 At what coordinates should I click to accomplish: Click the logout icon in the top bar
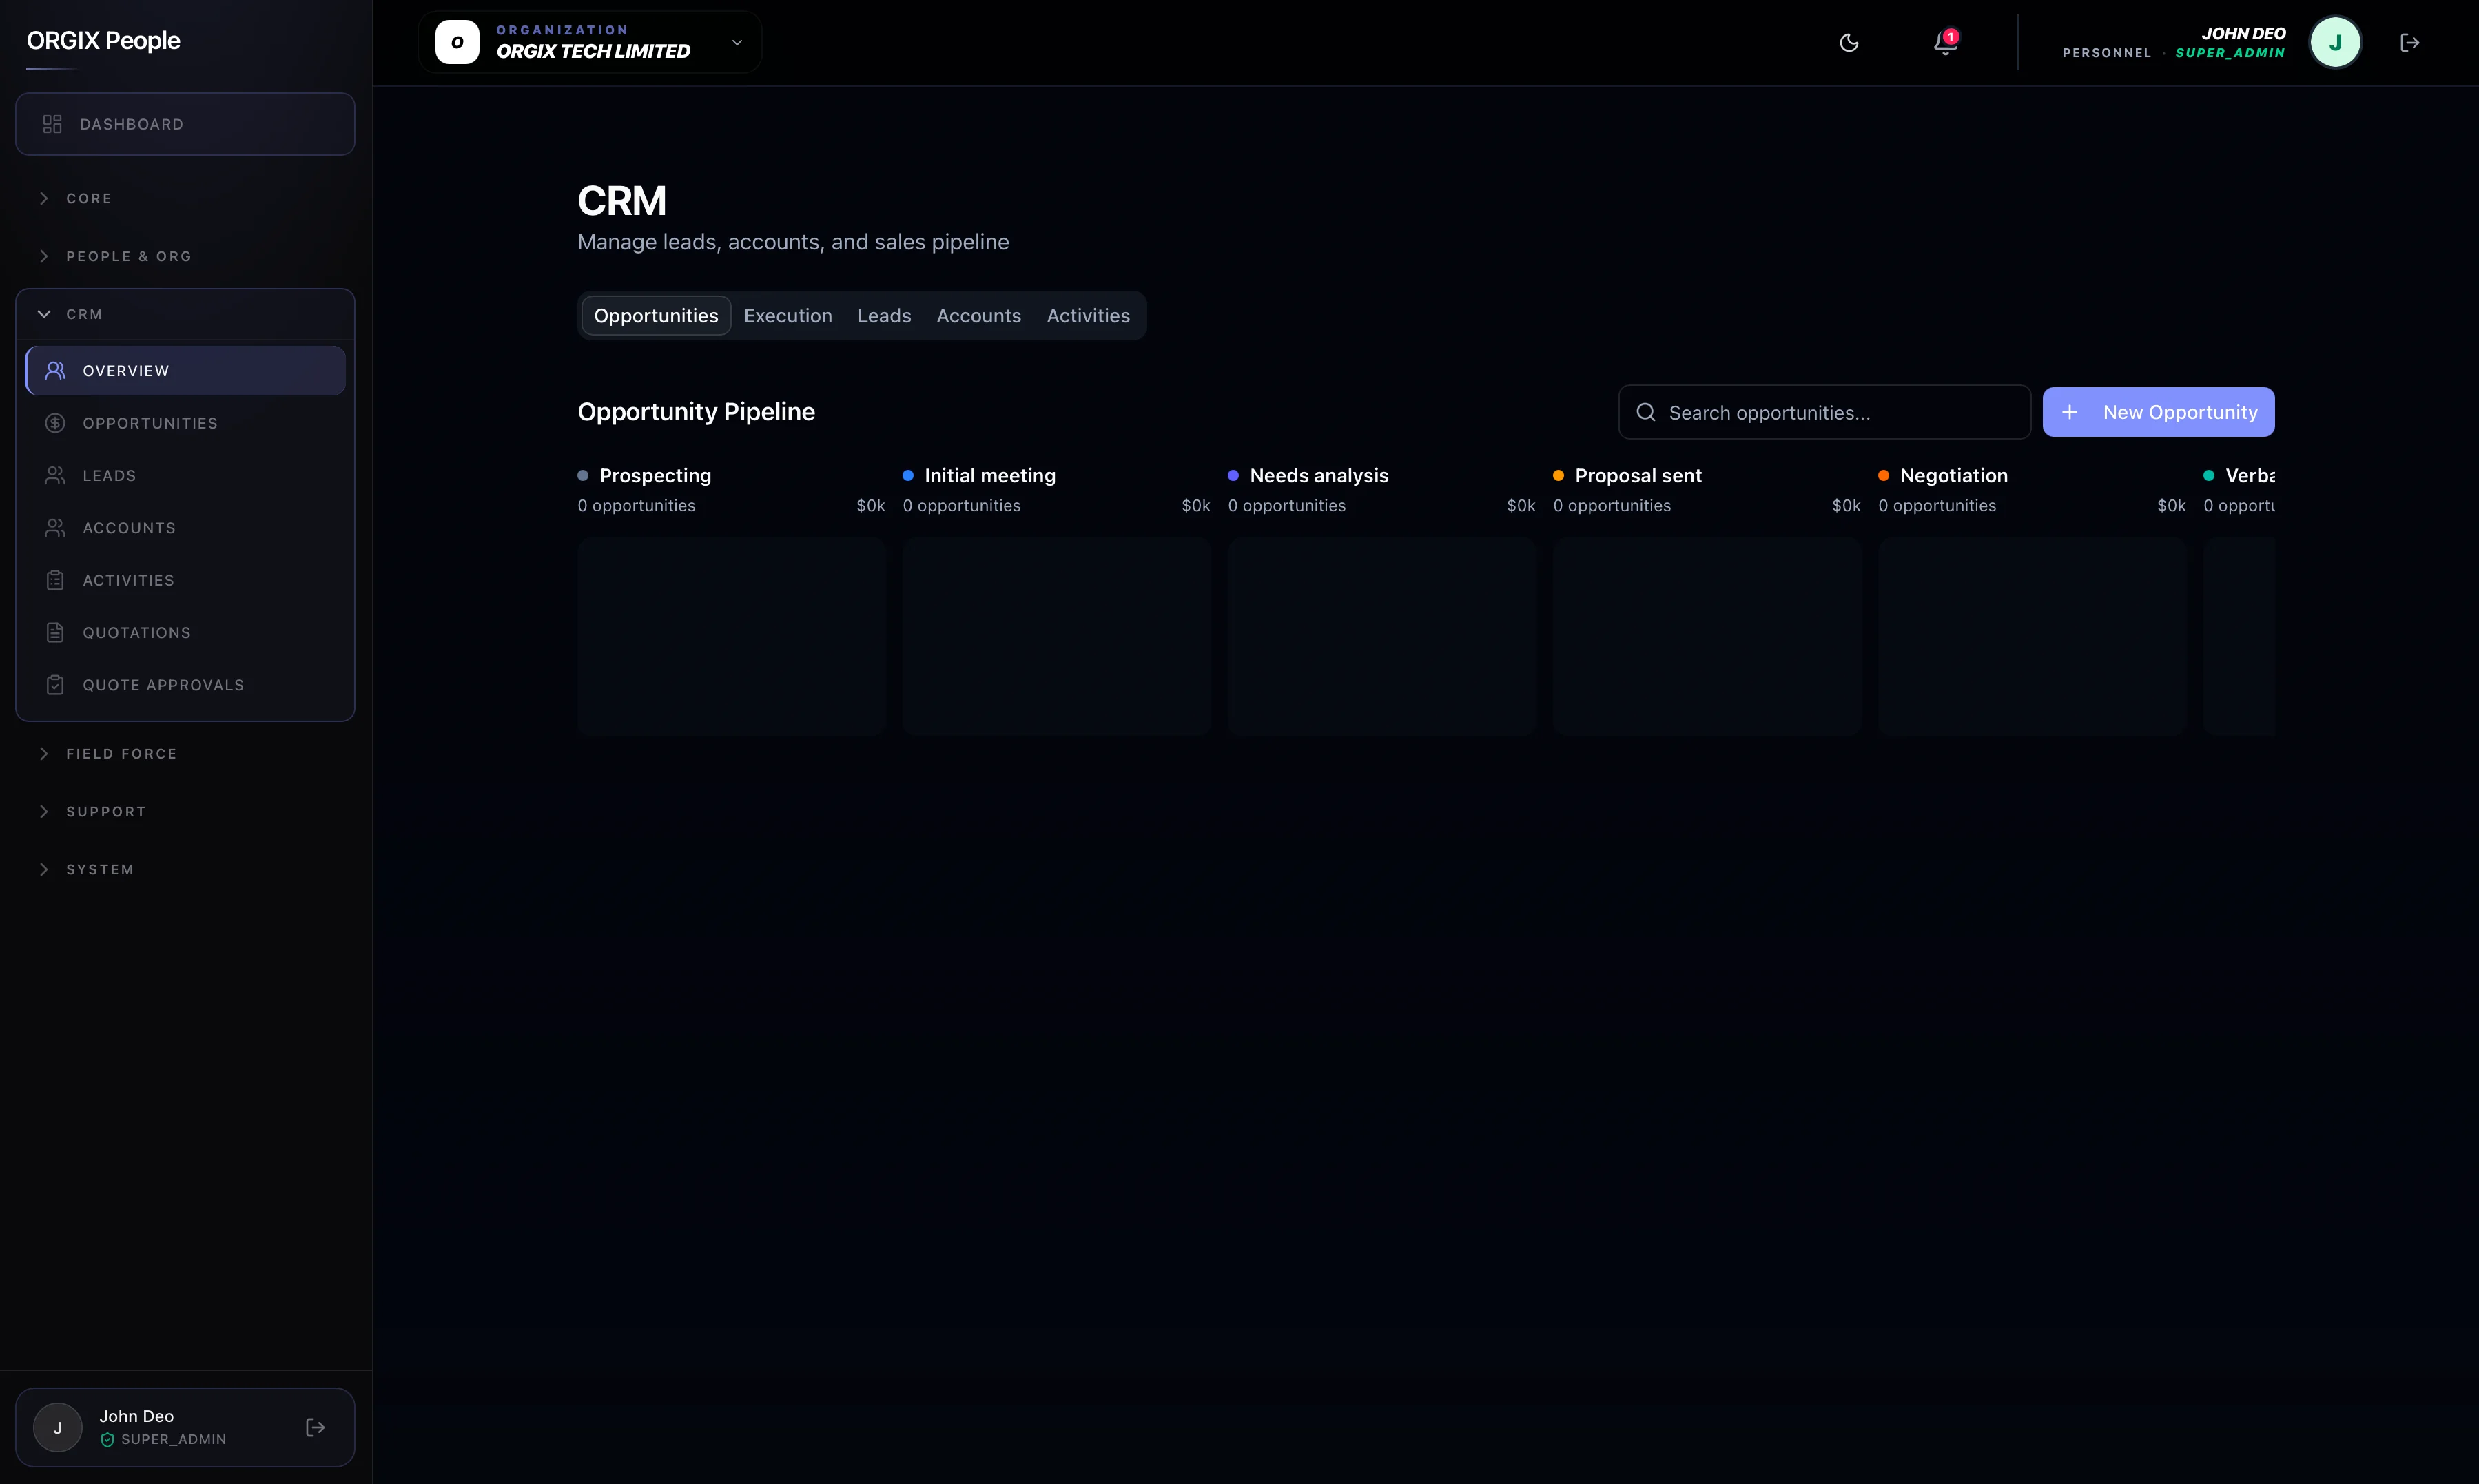tap(2410, 43)
